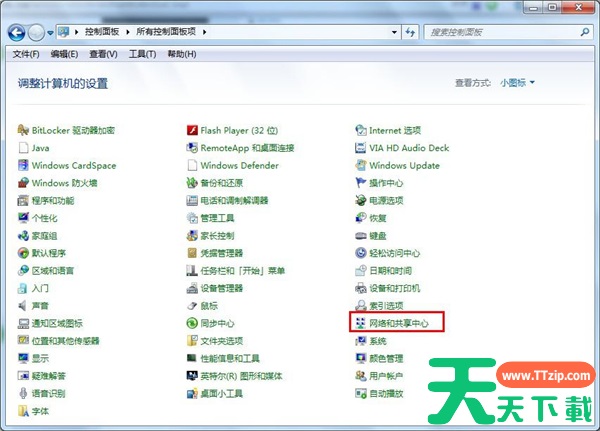Viewport: 600px width, 431px height.
Task: Open the 轻松访问中心 item
Action: tap(395, 253)
